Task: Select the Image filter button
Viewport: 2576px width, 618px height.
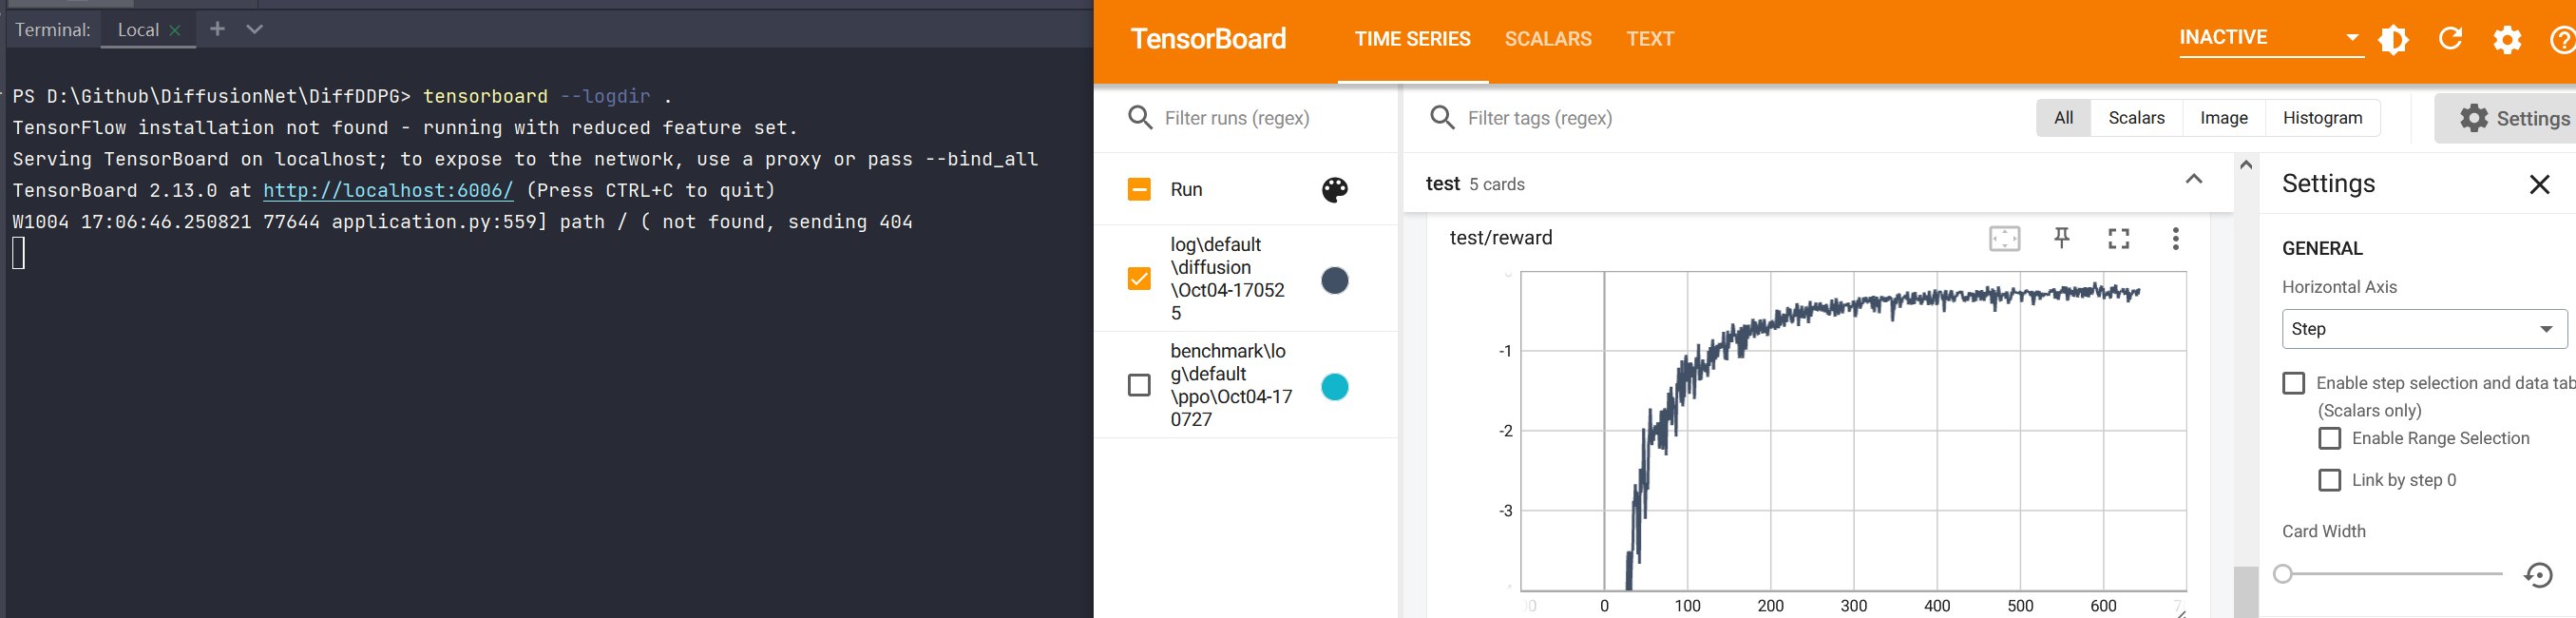Action: point(2224,118)
